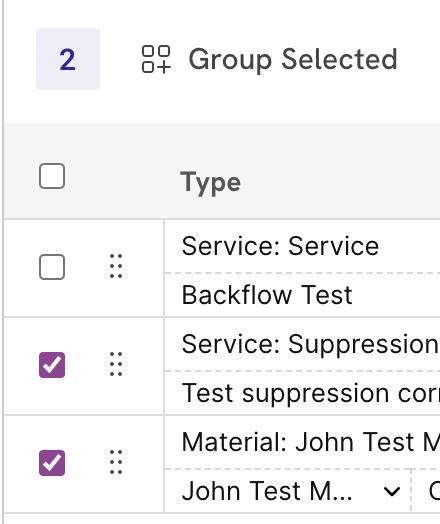Open the John Test M... dropdown
The image size is (440, 524).
pos(288,491)
